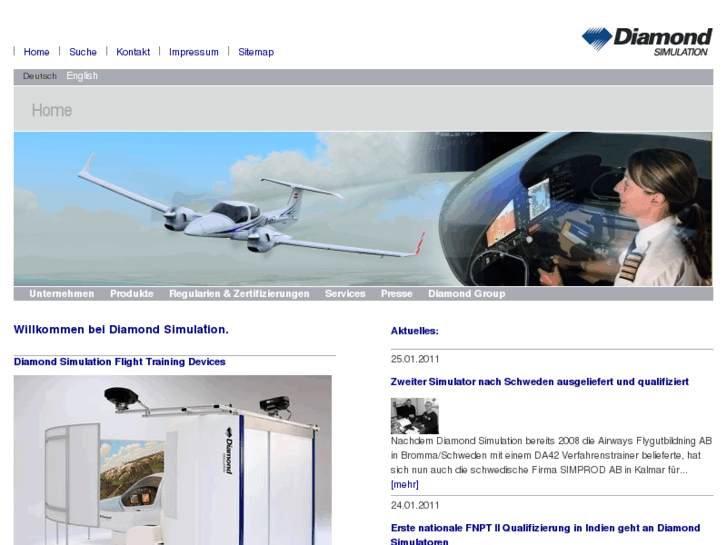The image size is (727, 545).
Task: Open 'Erste nationale FNPT II Qualifizierung' article
Action: pos(545,534)
